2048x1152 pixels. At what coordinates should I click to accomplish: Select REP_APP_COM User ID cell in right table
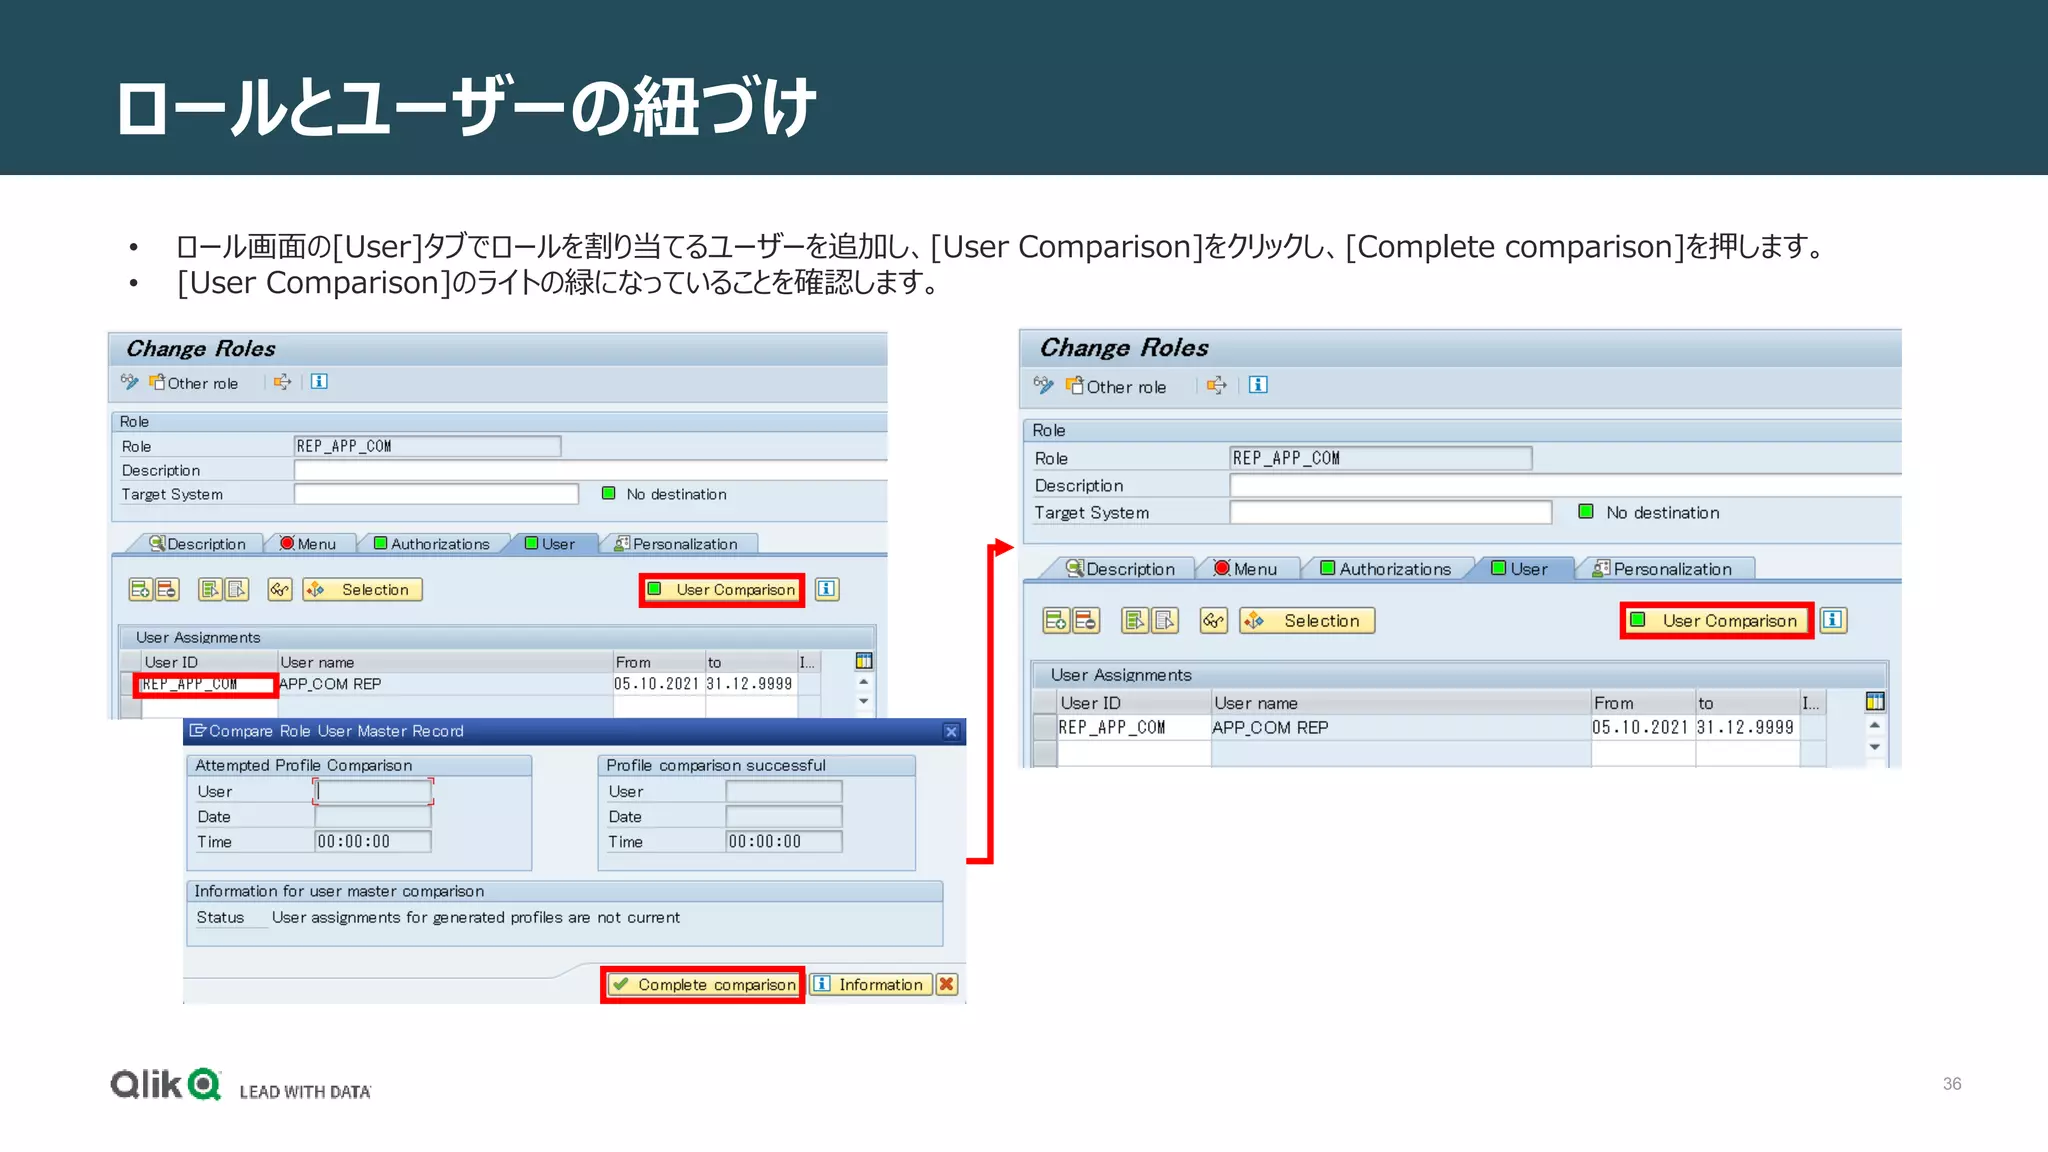[1134, 728]
